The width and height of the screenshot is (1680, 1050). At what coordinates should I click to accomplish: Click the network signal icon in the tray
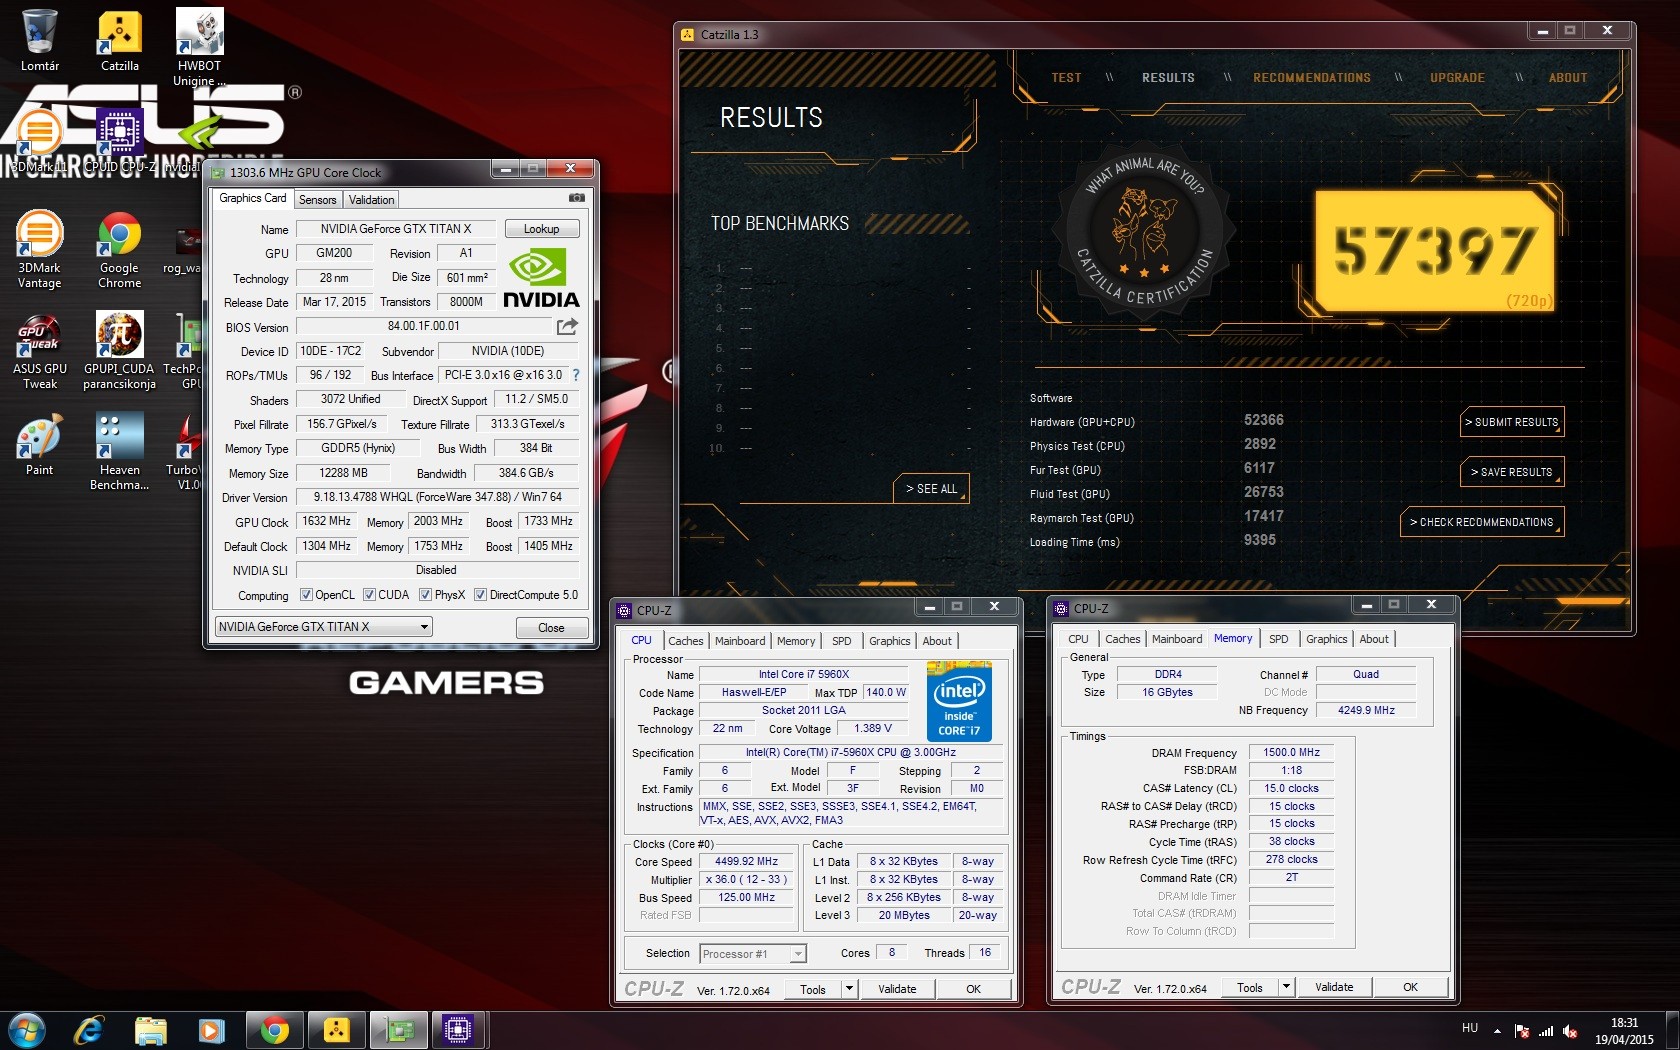point(1547,1031)
